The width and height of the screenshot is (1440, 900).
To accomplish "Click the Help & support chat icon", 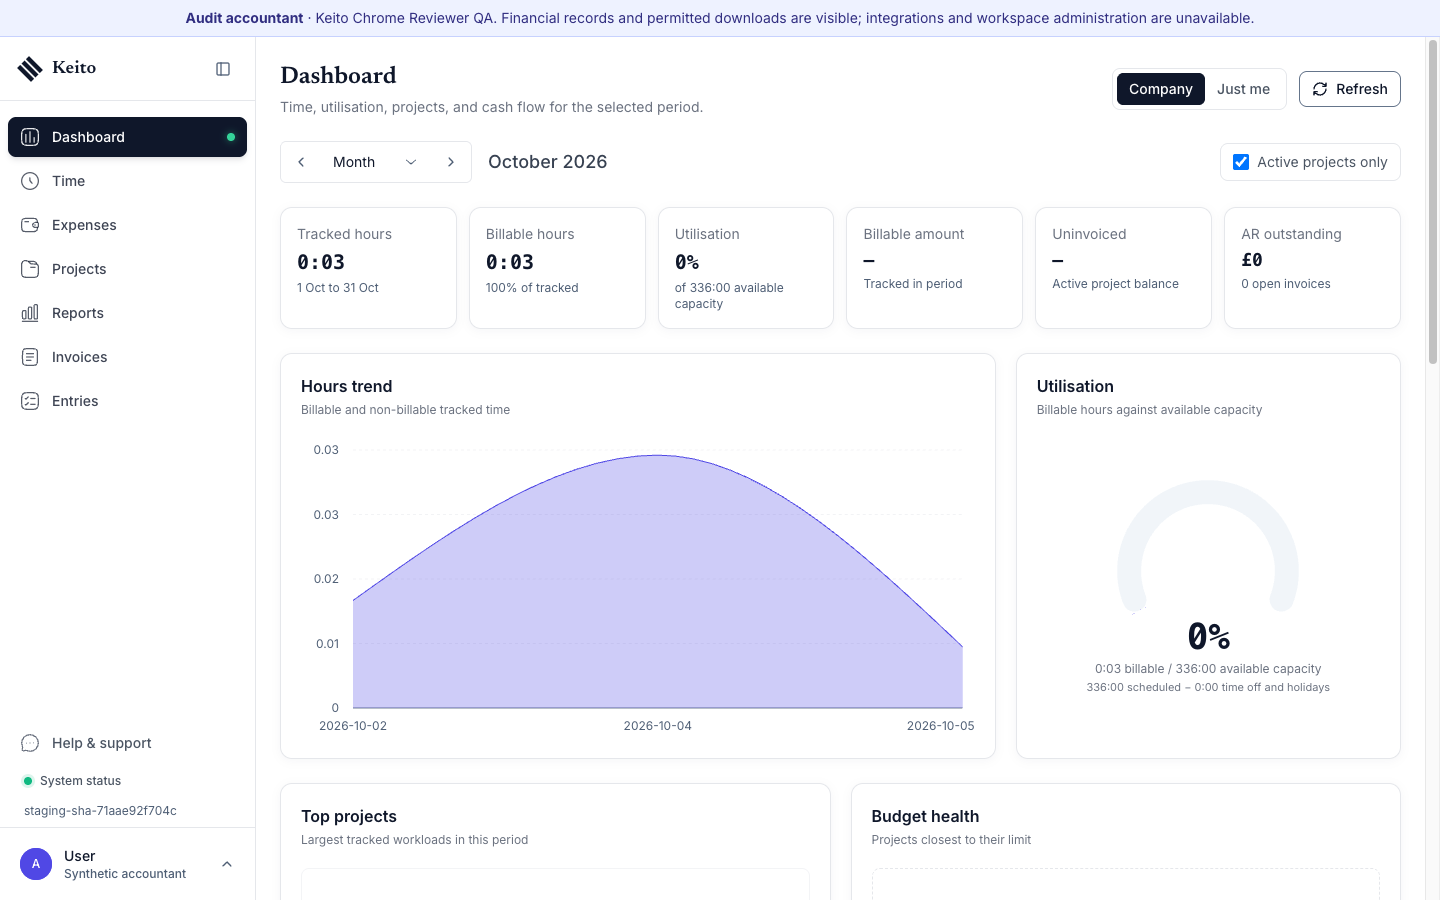I will [x=30, y=743].
